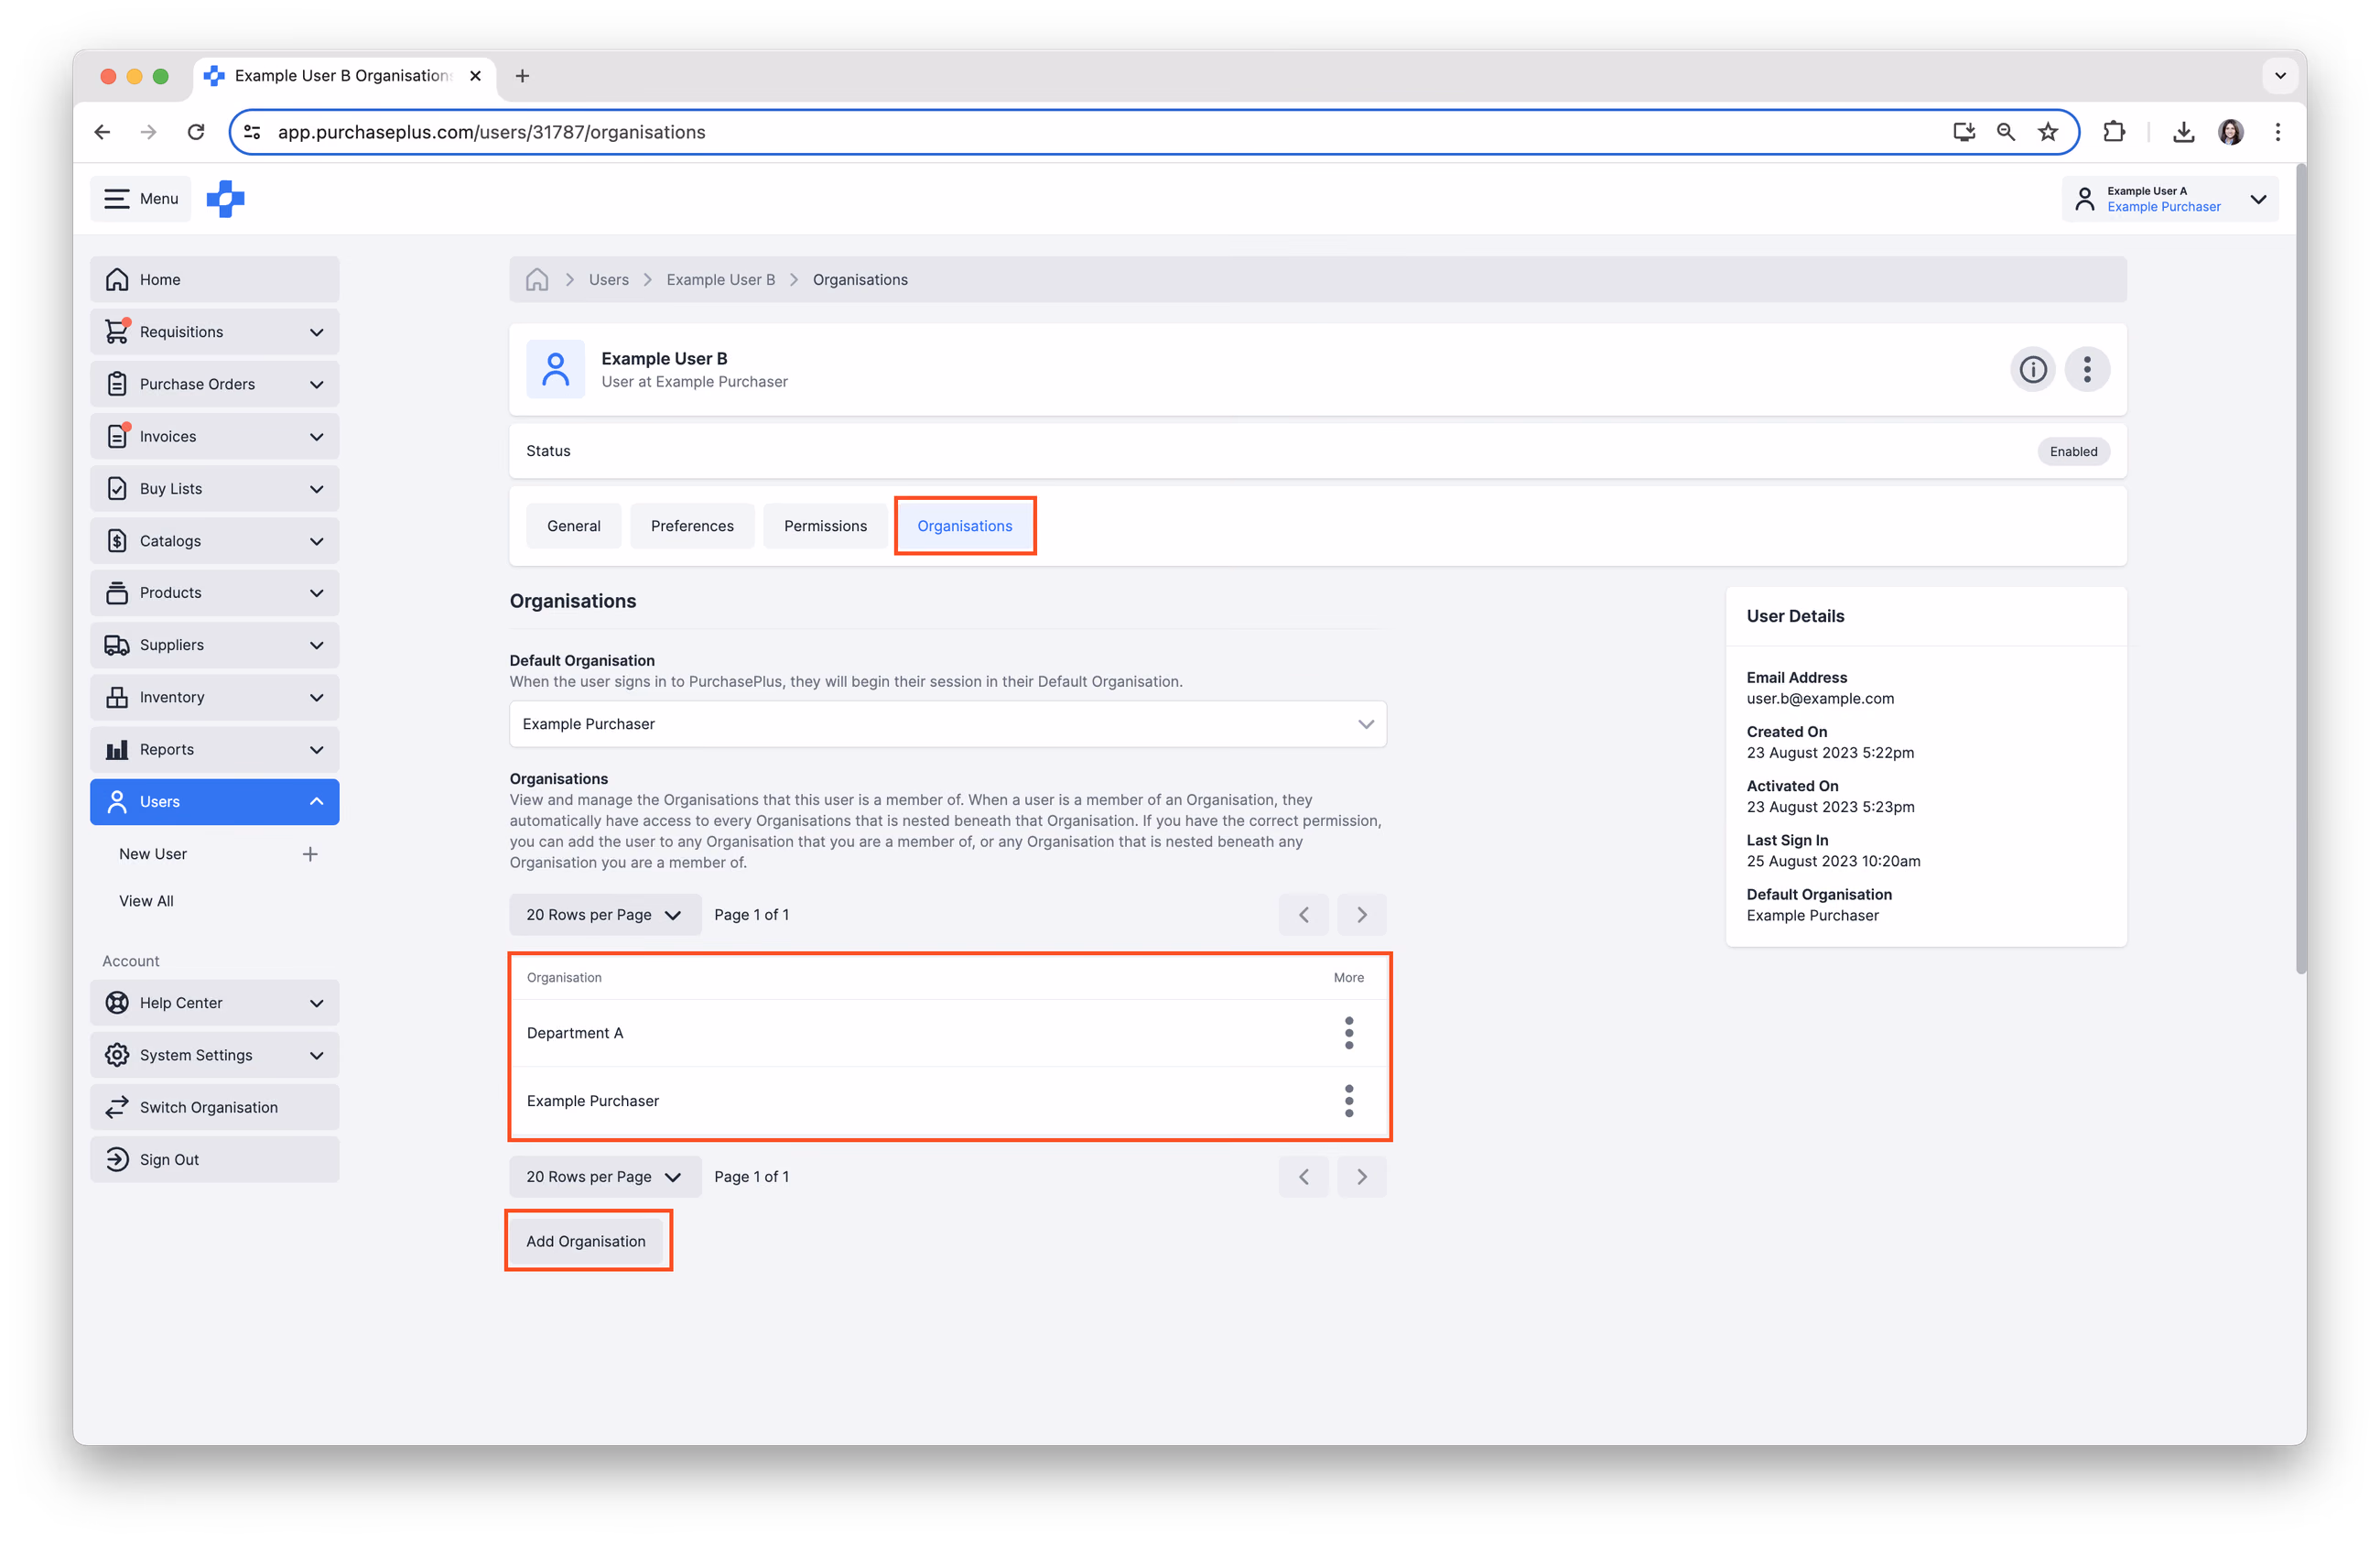The height and width of the screenshot is (1542, 2380).
Task: Go to previous page below the table
Action: (1303, 1177)
